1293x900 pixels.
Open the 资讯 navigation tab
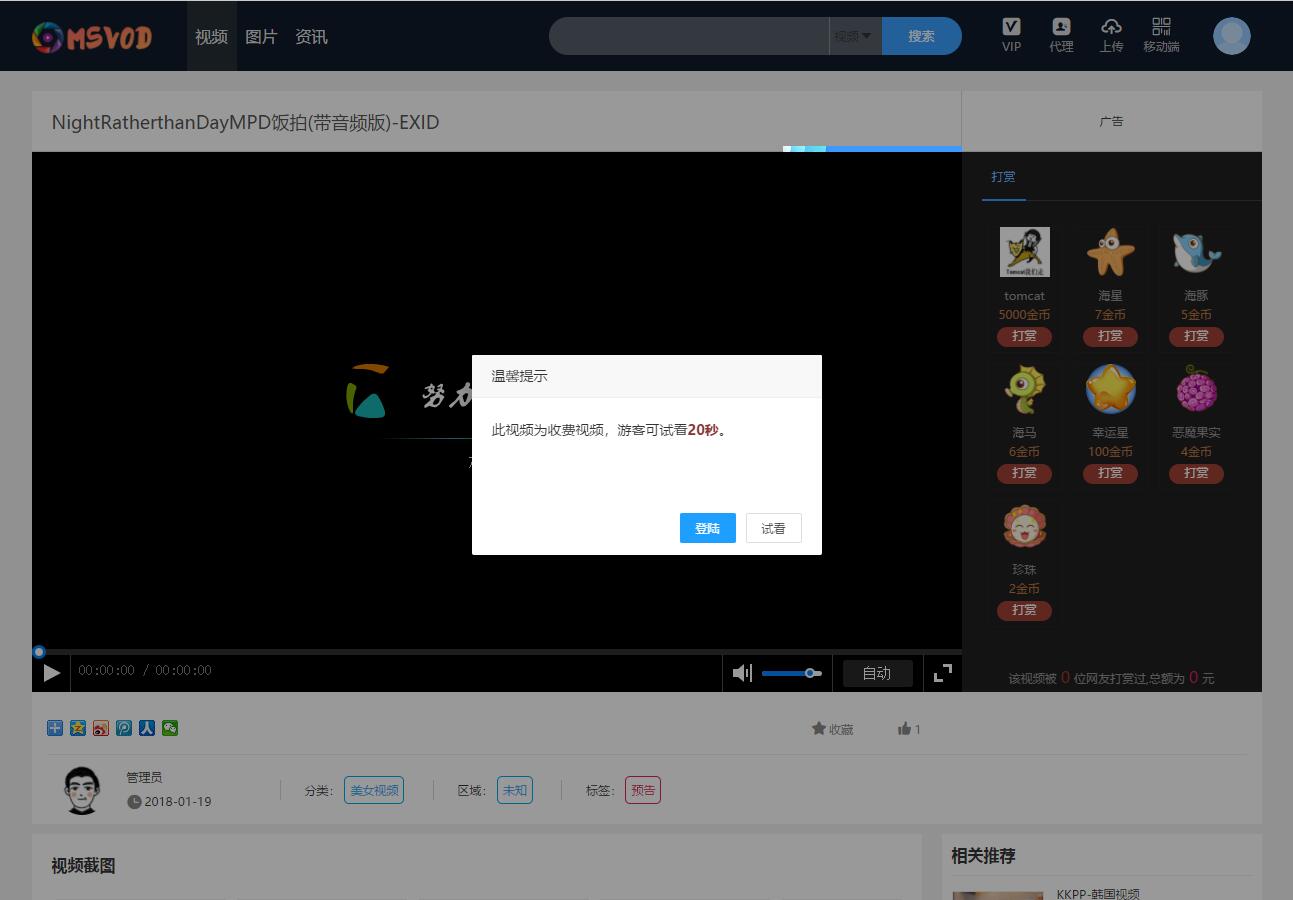point(311,37)
